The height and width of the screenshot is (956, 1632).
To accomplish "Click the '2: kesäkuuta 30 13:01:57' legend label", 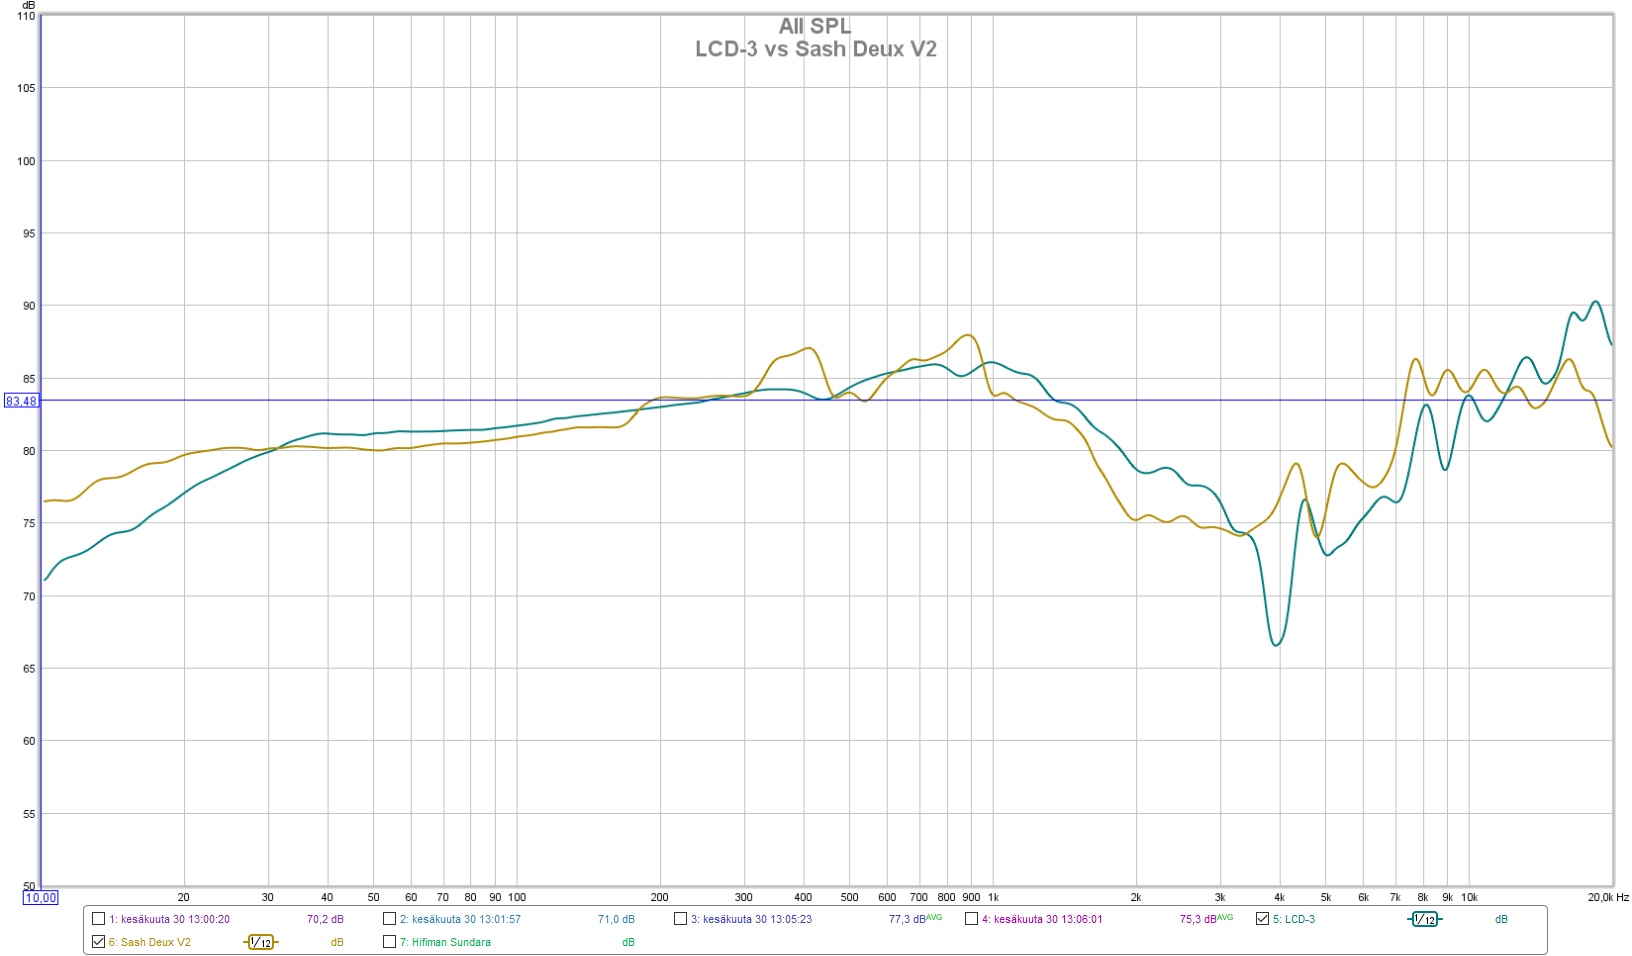I will [460, 919].
